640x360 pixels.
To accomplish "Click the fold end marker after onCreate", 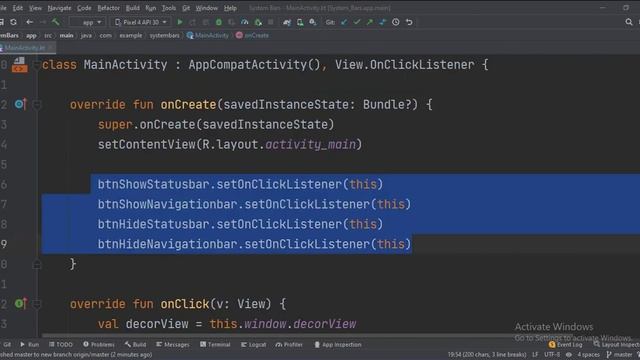I will click(x=37, y=264).
